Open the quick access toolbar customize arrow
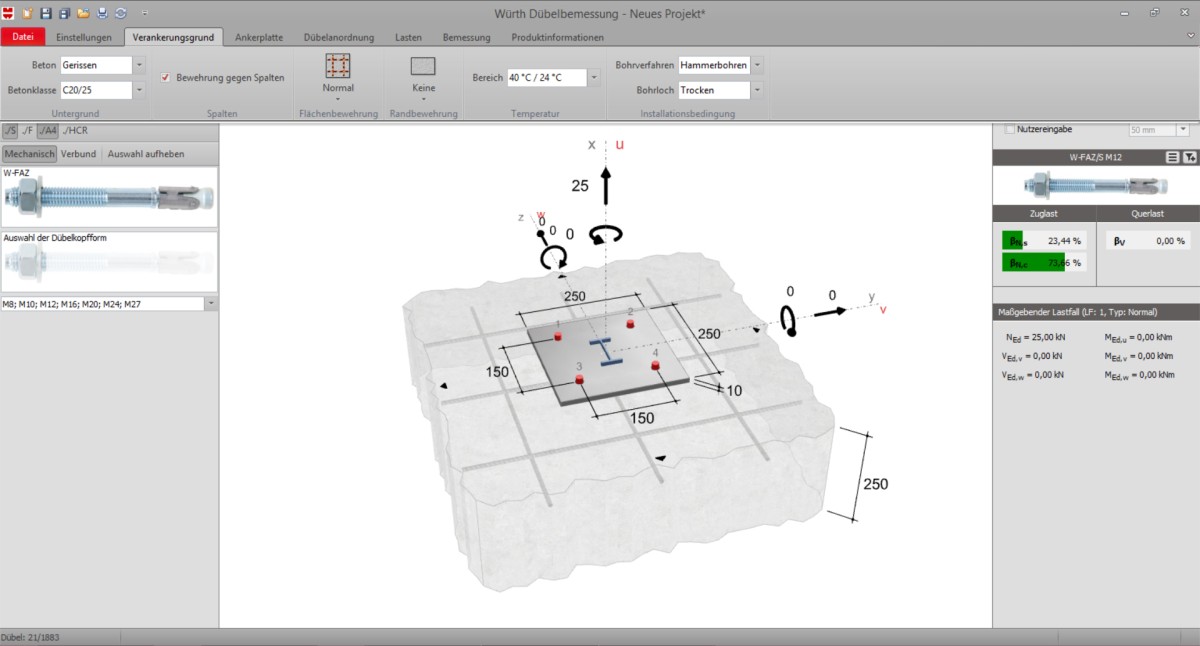This screenshot has height=646, width=1200. [x=145, y=13]
